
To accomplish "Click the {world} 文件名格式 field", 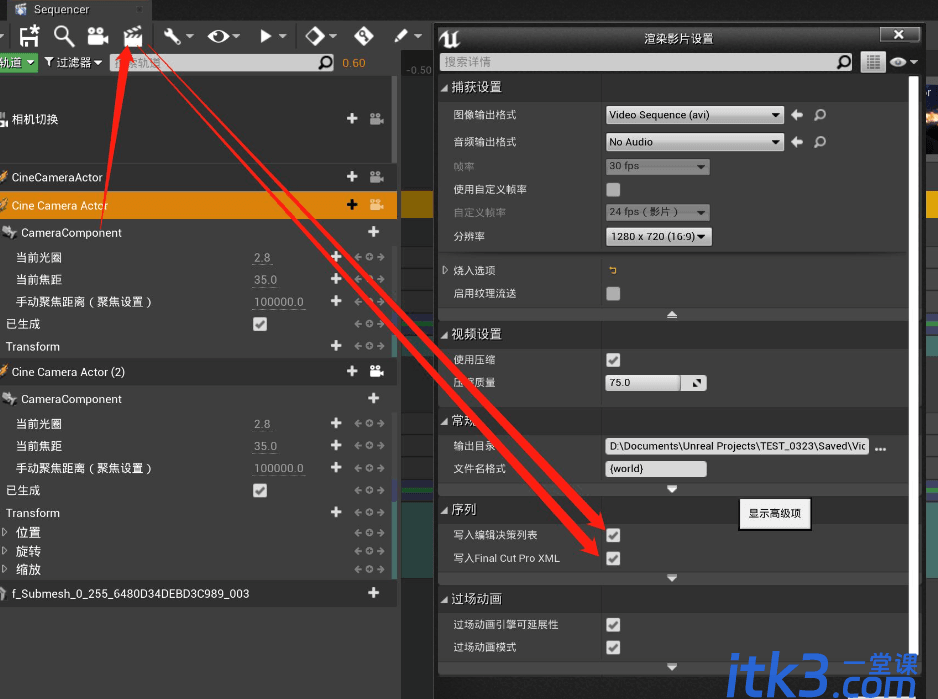I will pos(656,469).
